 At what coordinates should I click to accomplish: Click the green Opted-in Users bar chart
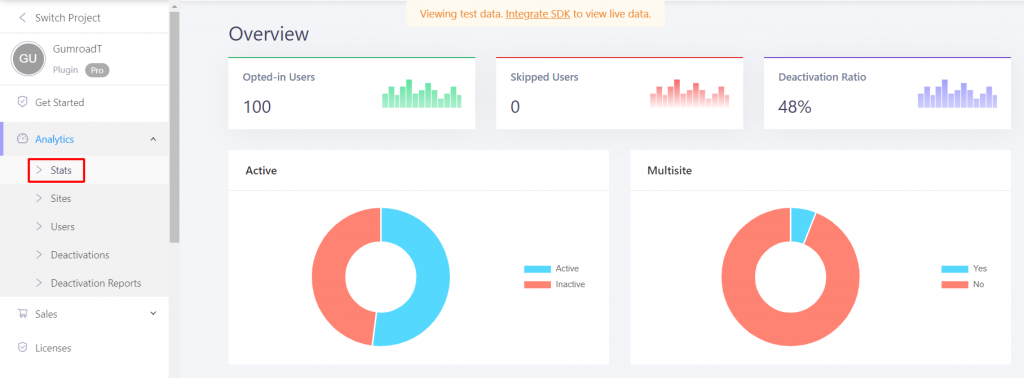tap(422, 93)
